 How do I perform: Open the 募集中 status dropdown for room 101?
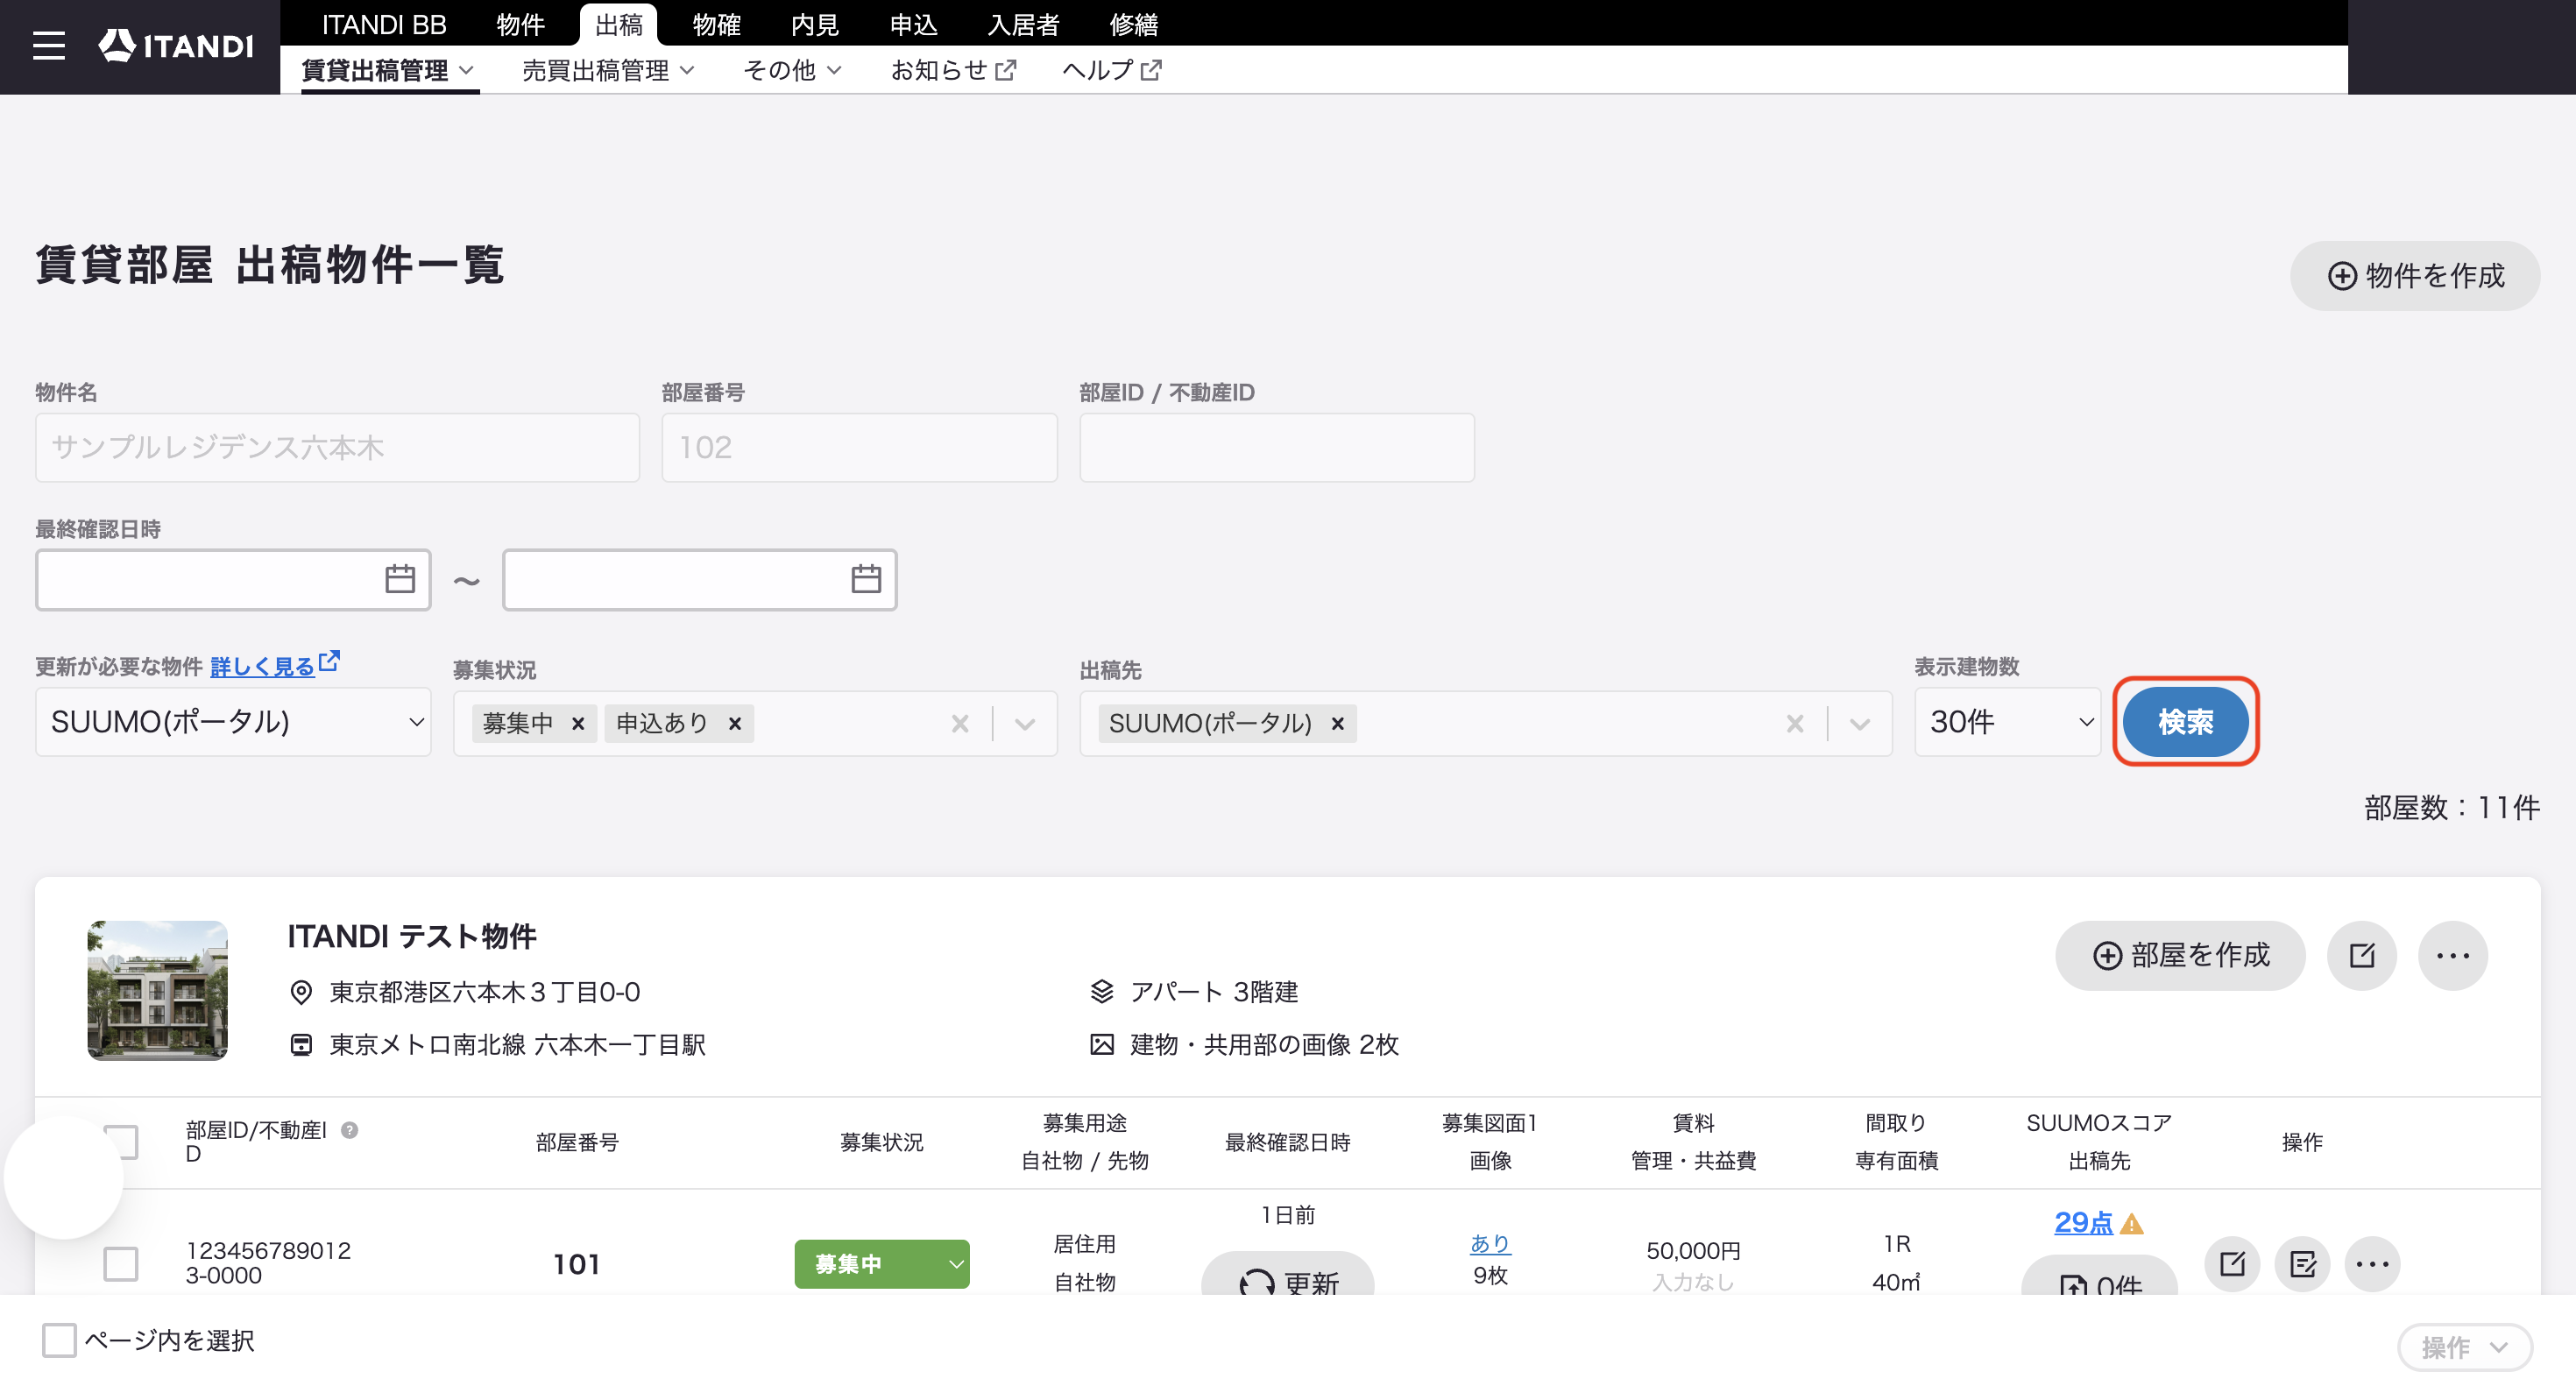tap(882, 1264)
